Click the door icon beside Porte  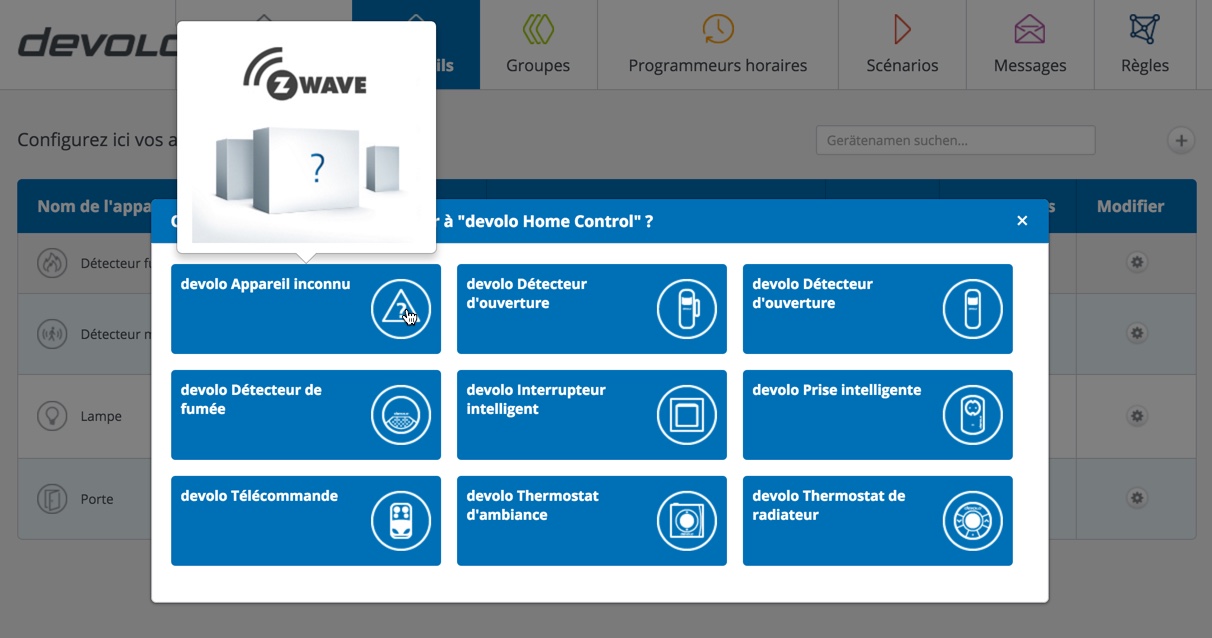point(51,498)
